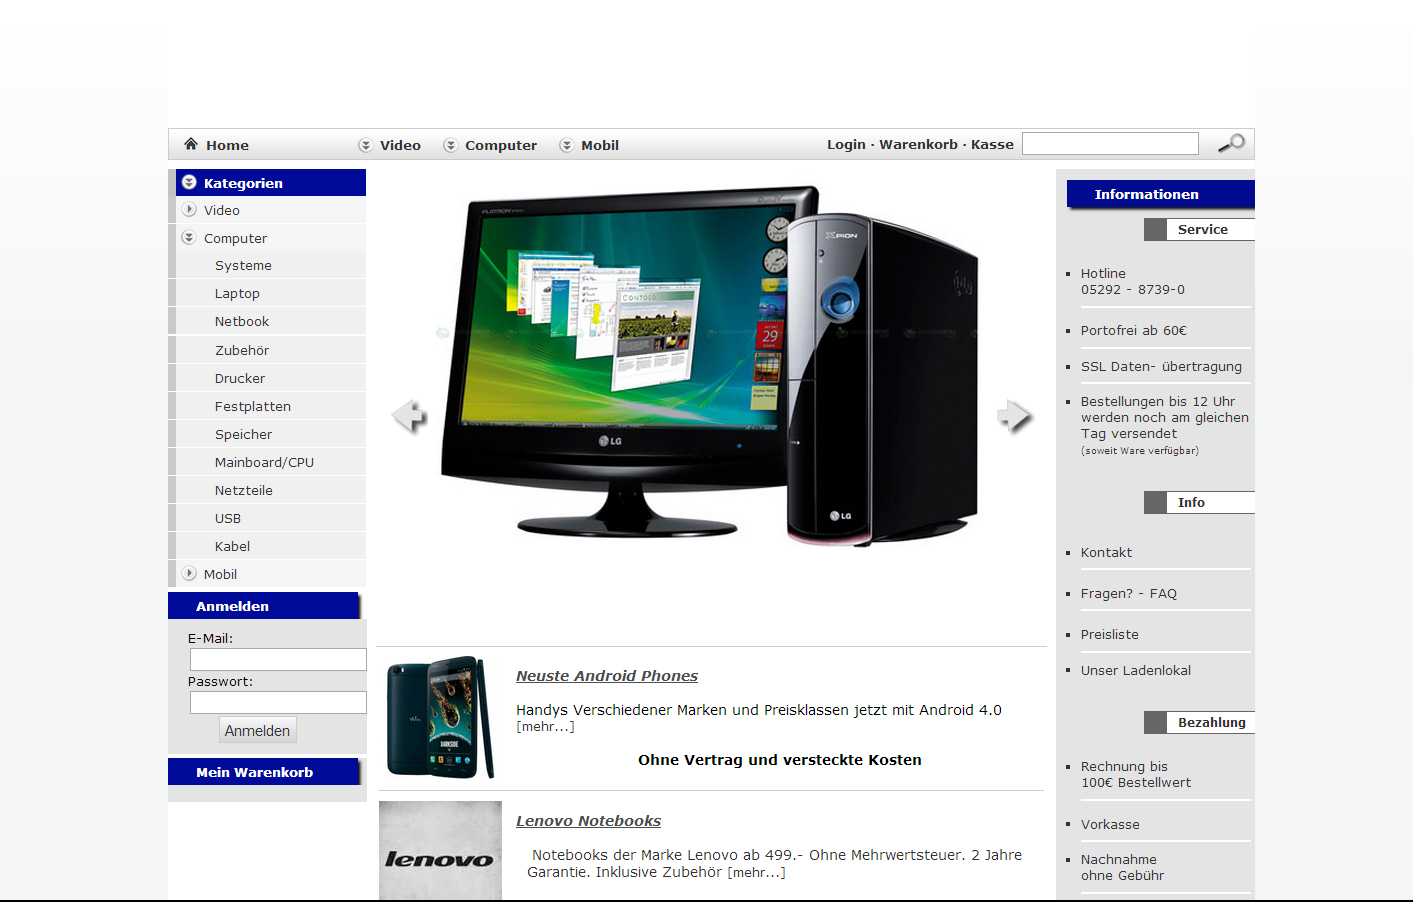Image resolution: width=1413 pixels, height=902 pixels.
Task: Click the Service section label
Action: [1199, 229]
